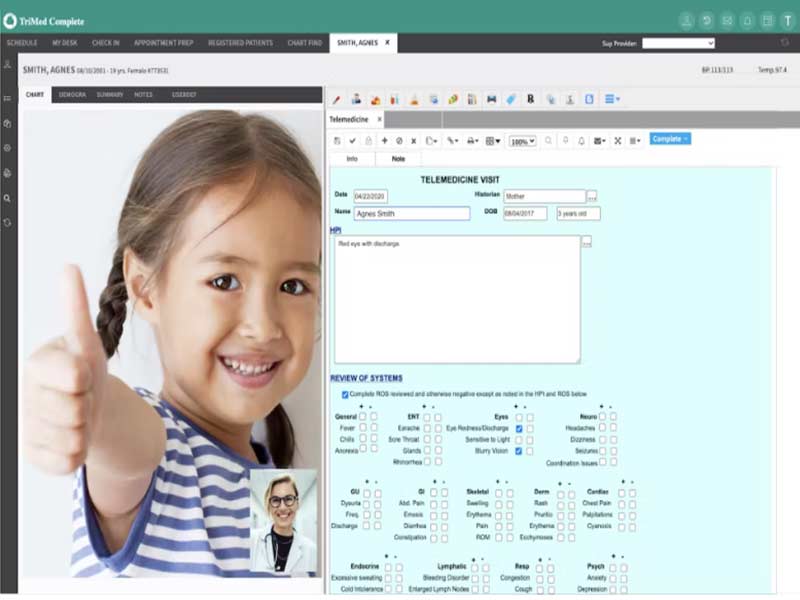Viewport: 800px width, 600px height.
Task: Check Chest Pain positive checkbox
Action: click(621, 504)
